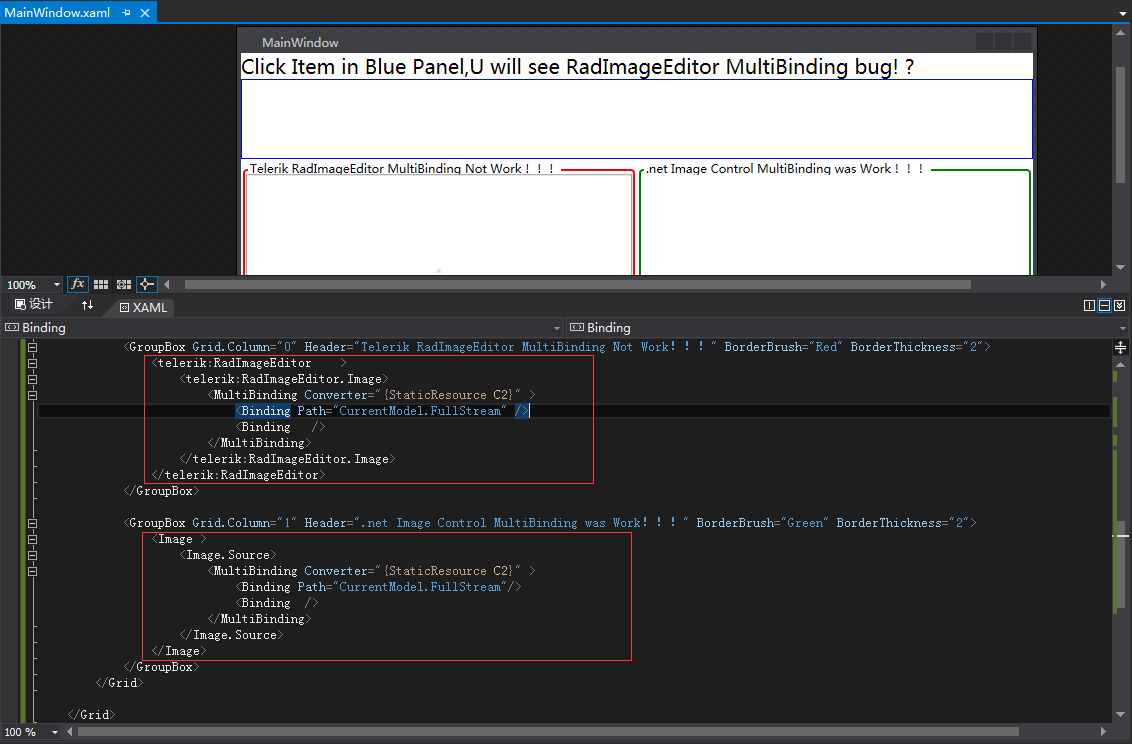The height and width of the screenshot is (744, 1132).
Task: Collapse the Image element outlining region
Action: (32, 539)
